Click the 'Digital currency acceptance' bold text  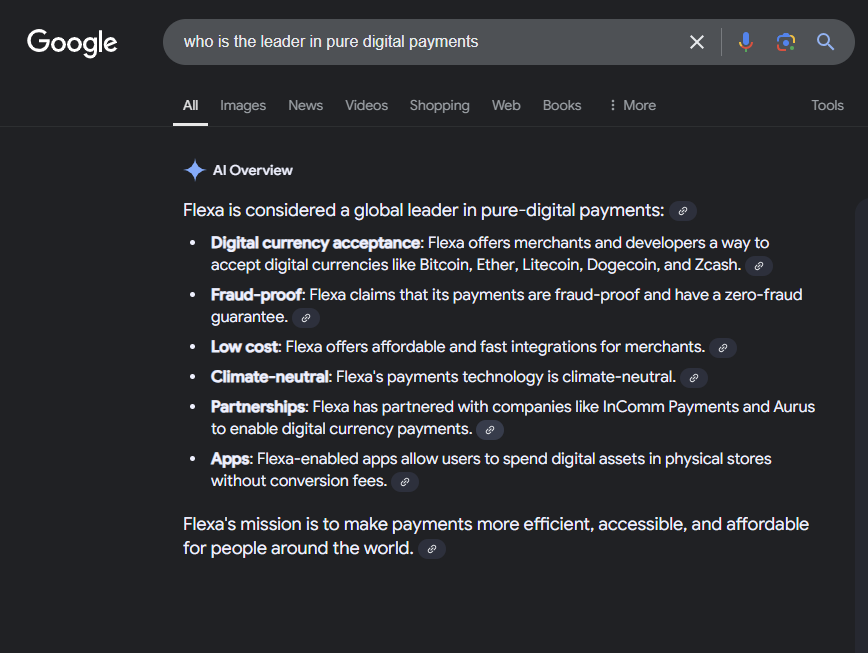pos(315,243)
